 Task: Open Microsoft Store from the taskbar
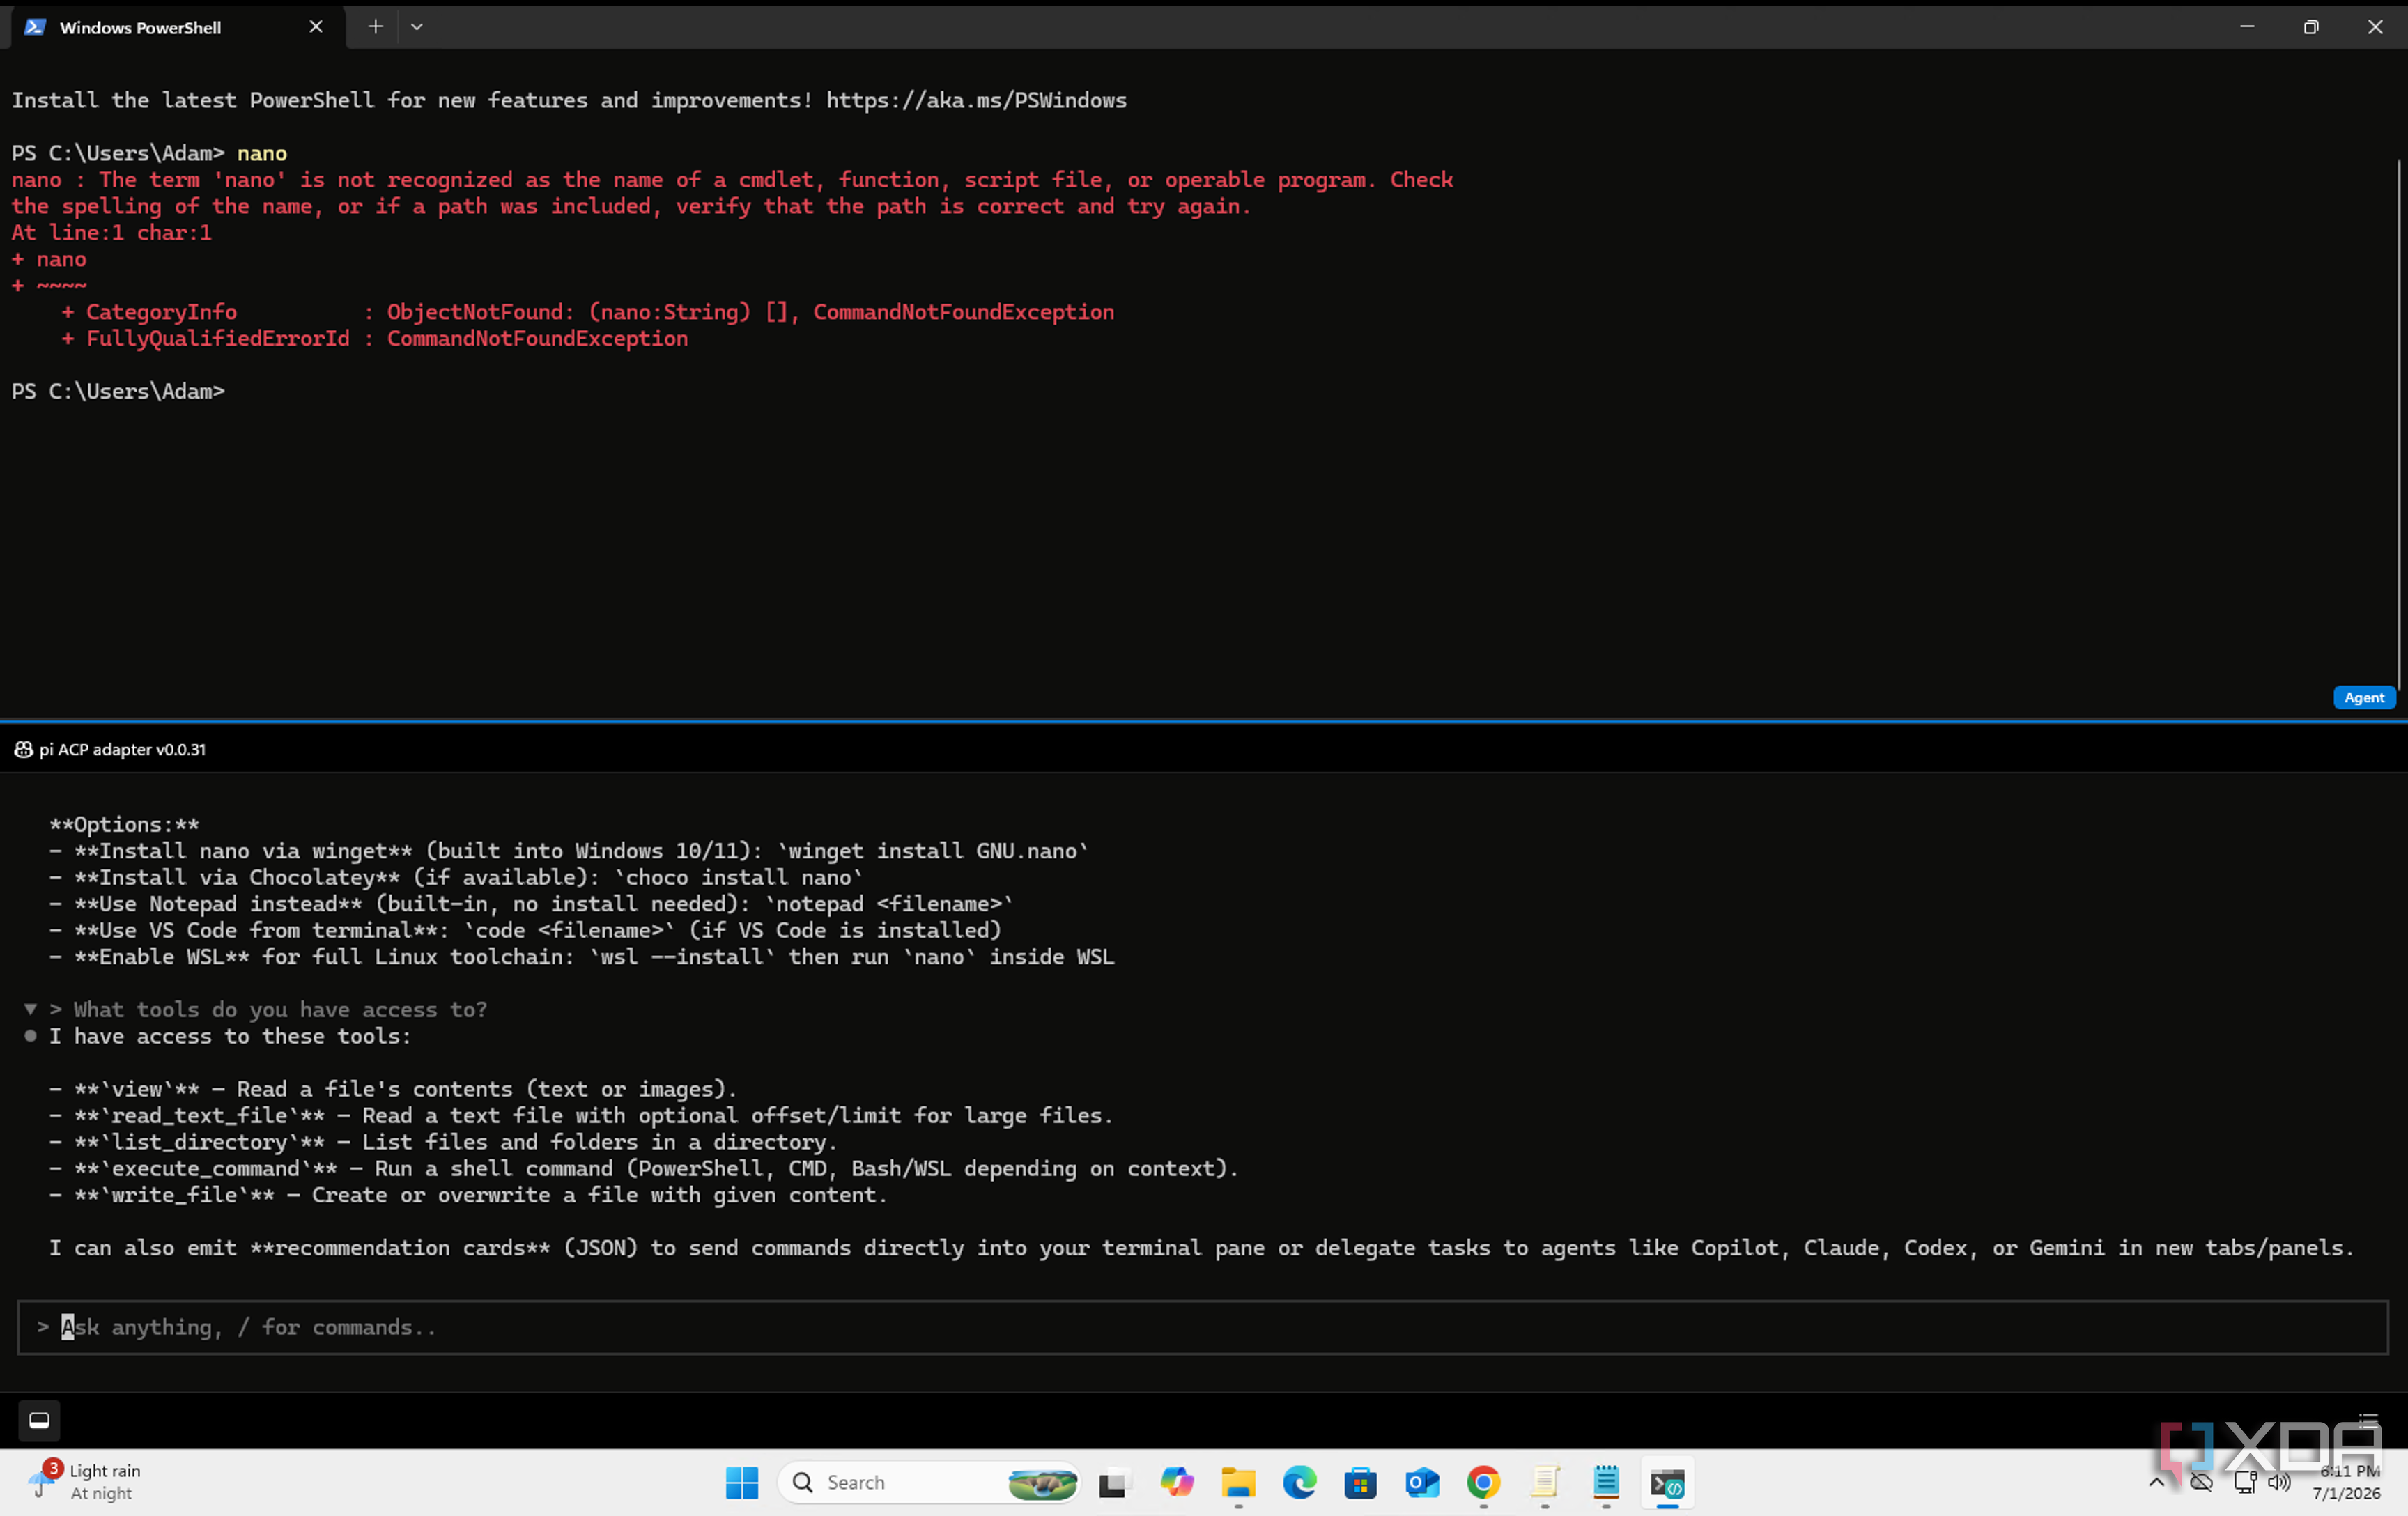(1360, 1482)
